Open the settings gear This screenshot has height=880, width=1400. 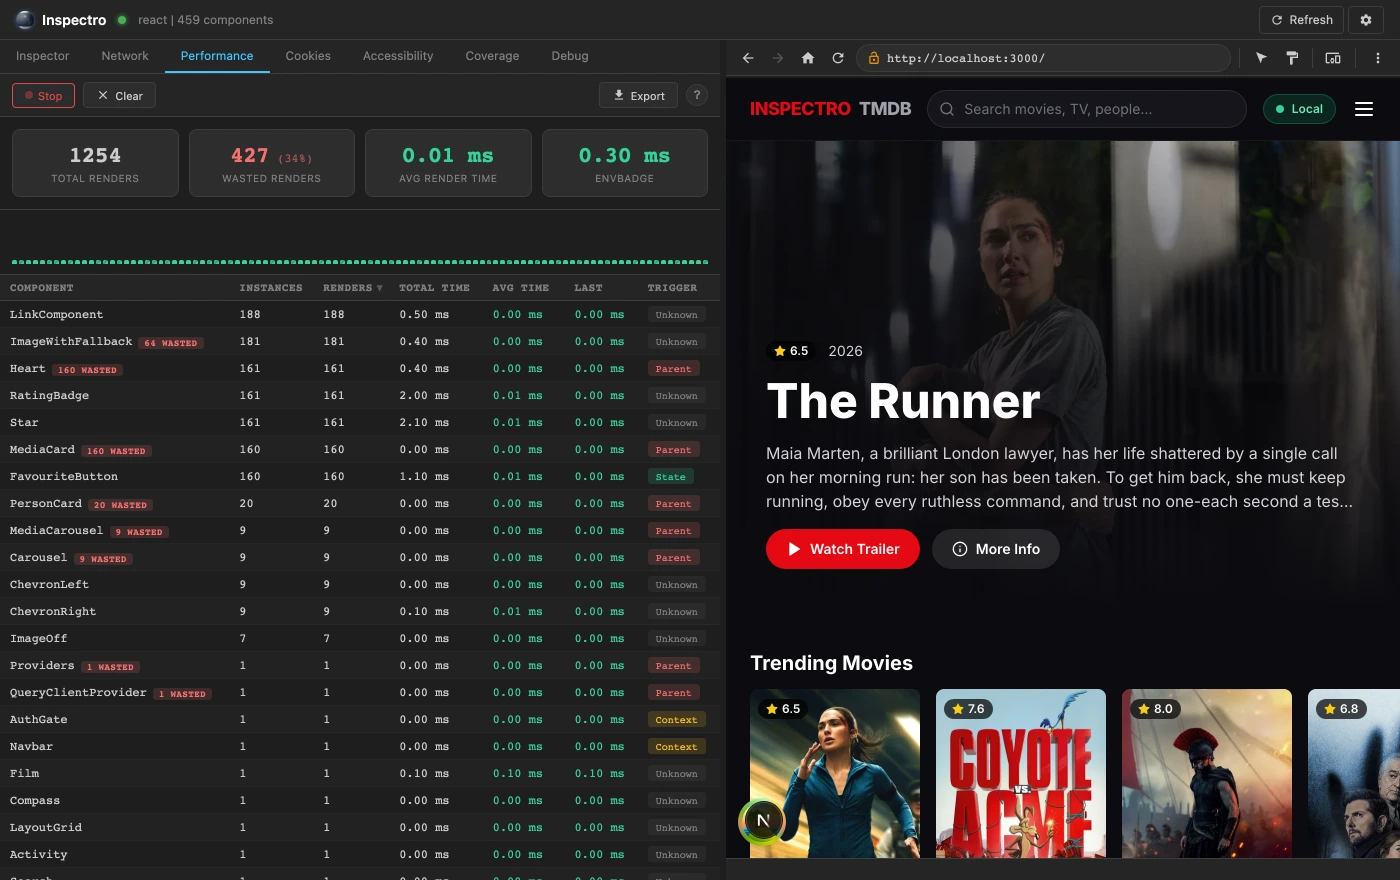tap(1366, 20)
